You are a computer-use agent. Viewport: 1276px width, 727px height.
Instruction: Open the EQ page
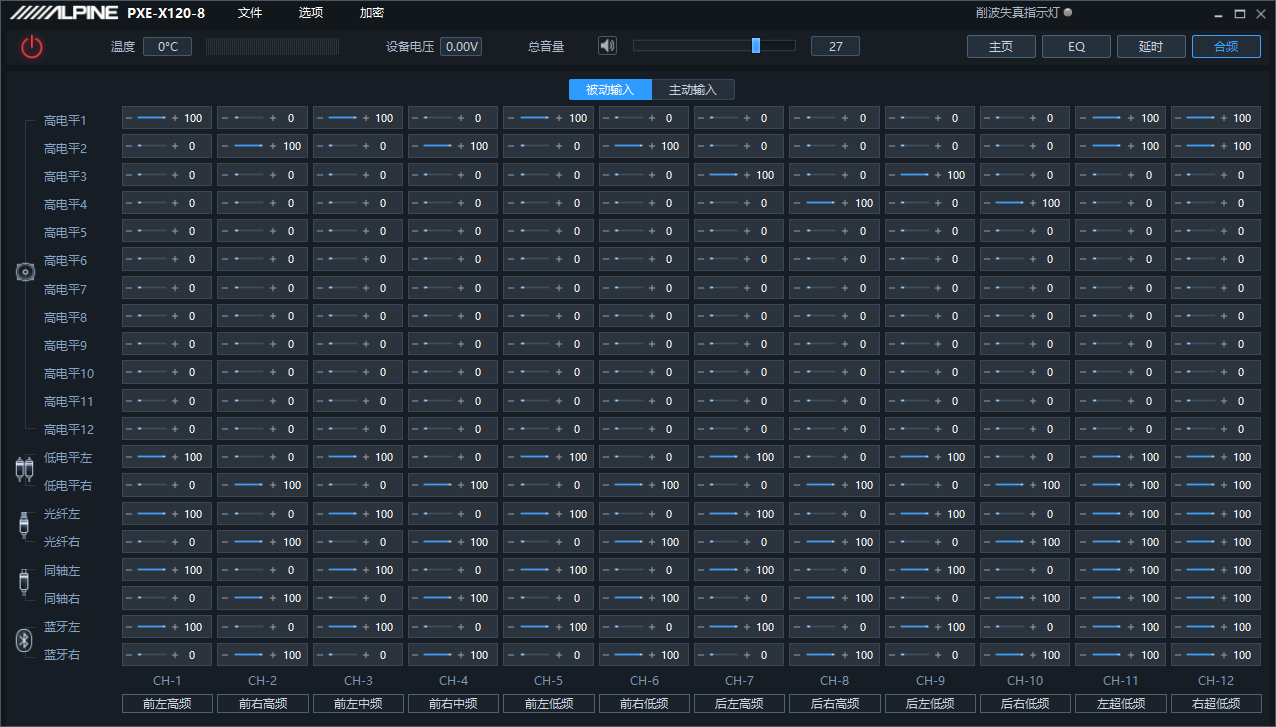[x=1076, y=47]
